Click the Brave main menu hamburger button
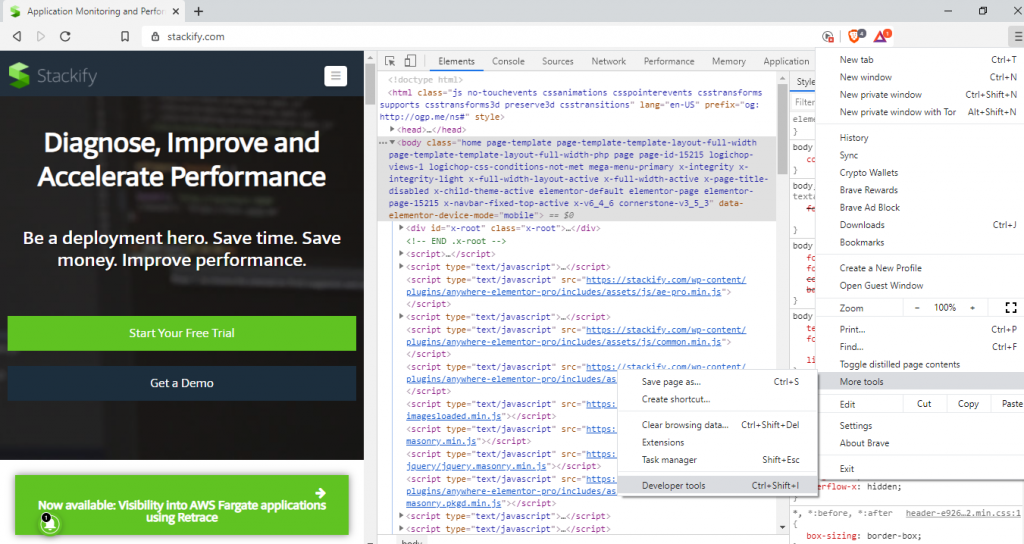 (x=1016, y=37)
